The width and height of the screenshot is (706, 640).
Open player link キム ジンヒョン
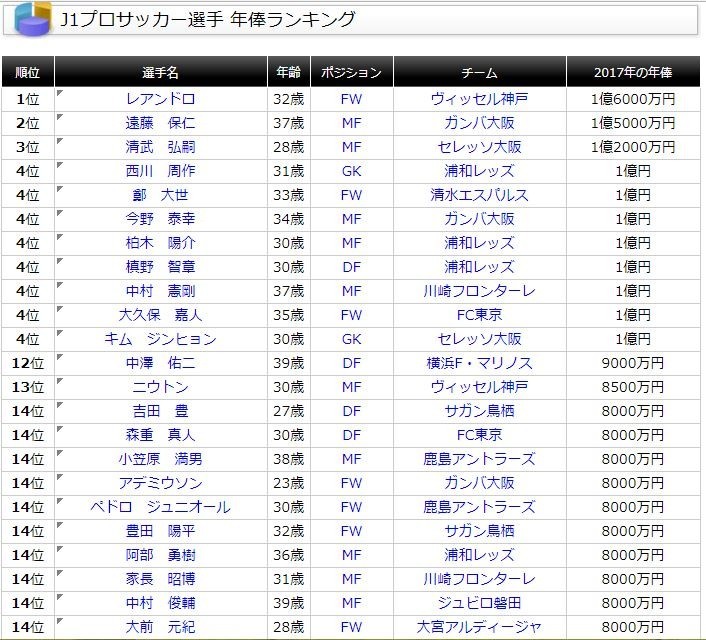click(x=161, y=339)
